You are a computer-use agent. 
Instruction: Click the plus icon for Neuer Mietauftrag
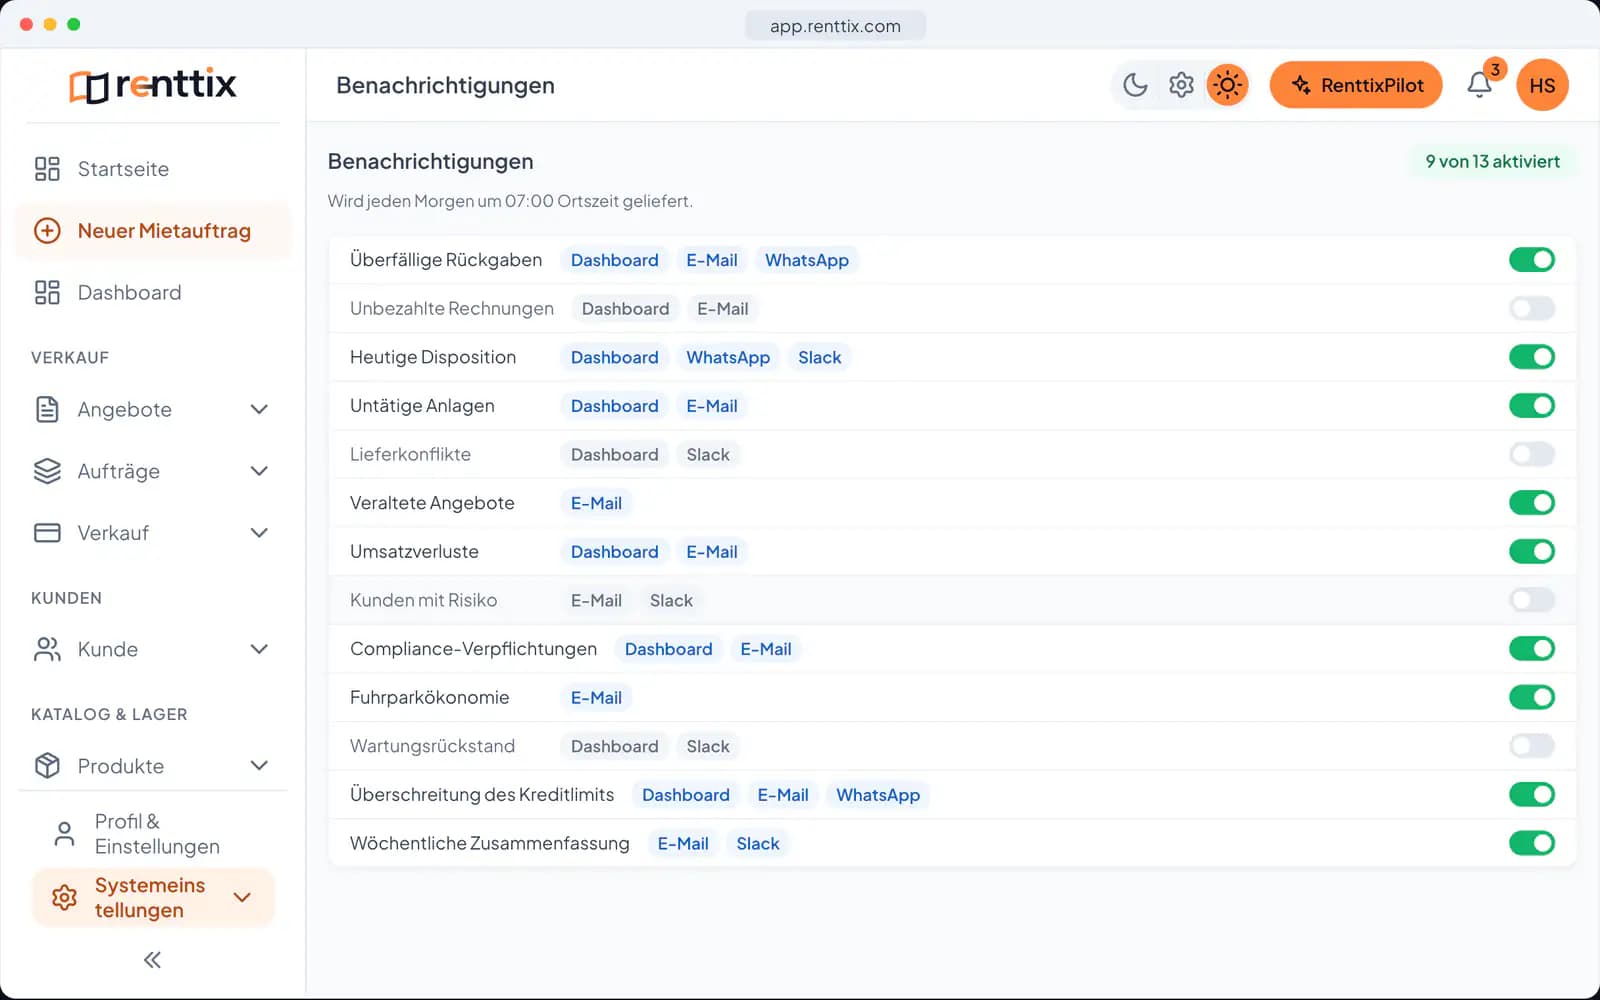click(x=47, y=231)
